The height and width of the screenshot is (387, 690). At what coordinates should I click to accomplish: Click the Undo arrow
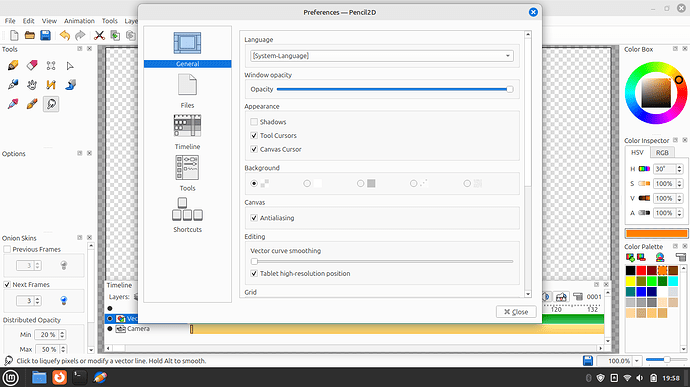point(65,35)
